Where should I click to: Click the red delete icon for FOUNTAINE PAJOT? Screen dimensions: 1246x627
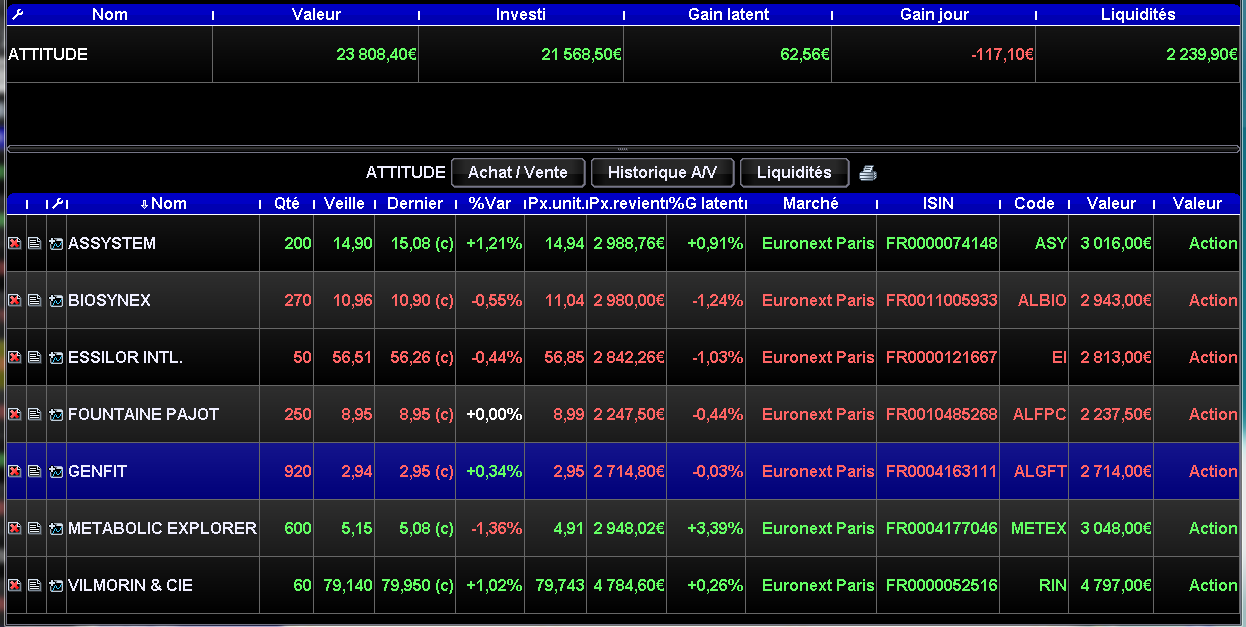point(15,414)
